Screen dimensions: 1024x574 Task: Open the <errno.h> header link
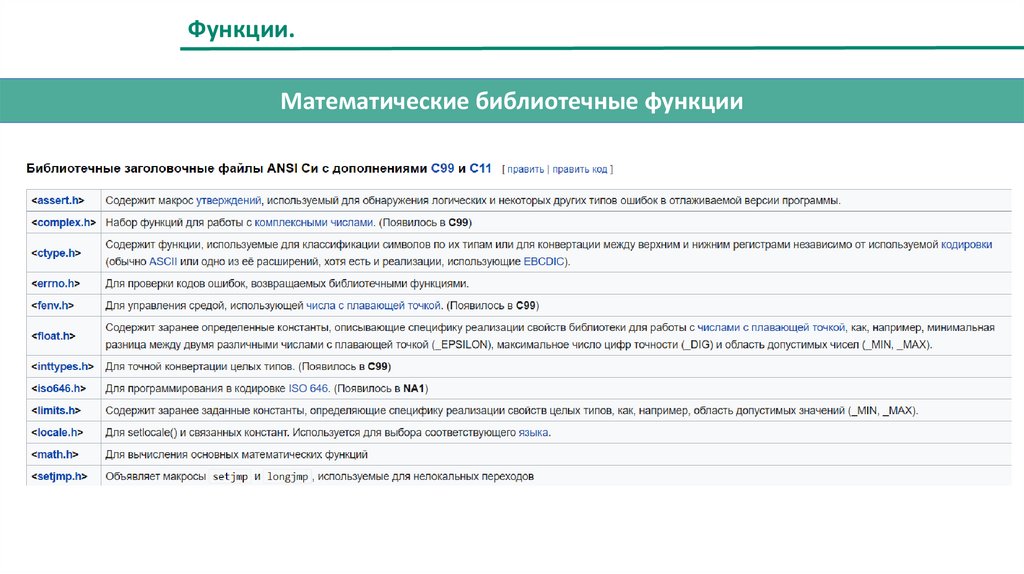56,283
